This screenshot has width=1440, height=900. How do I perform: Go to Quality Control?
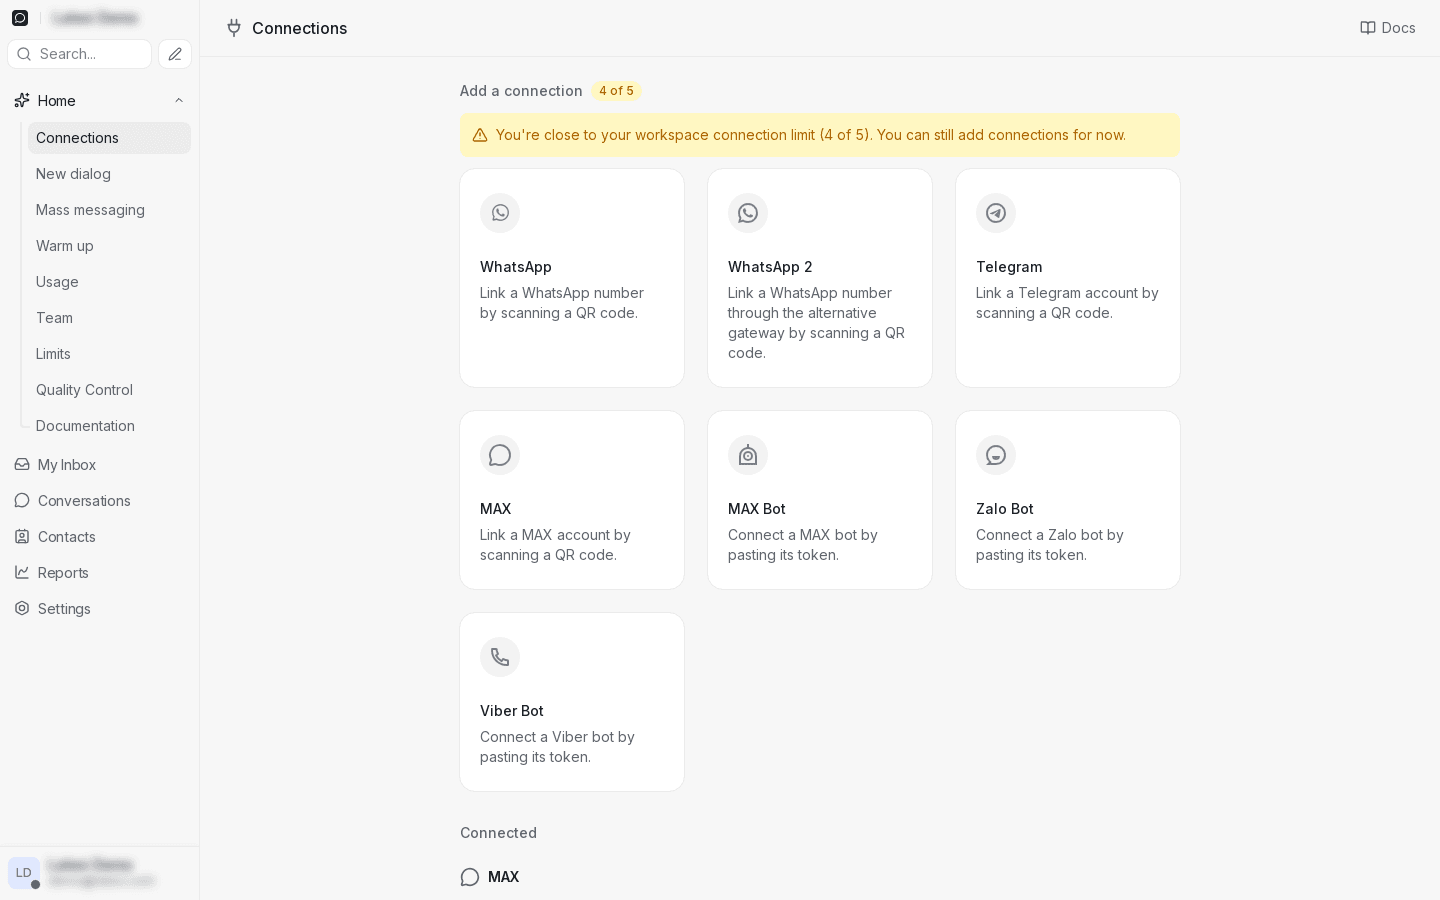click(x=109, y=390)
